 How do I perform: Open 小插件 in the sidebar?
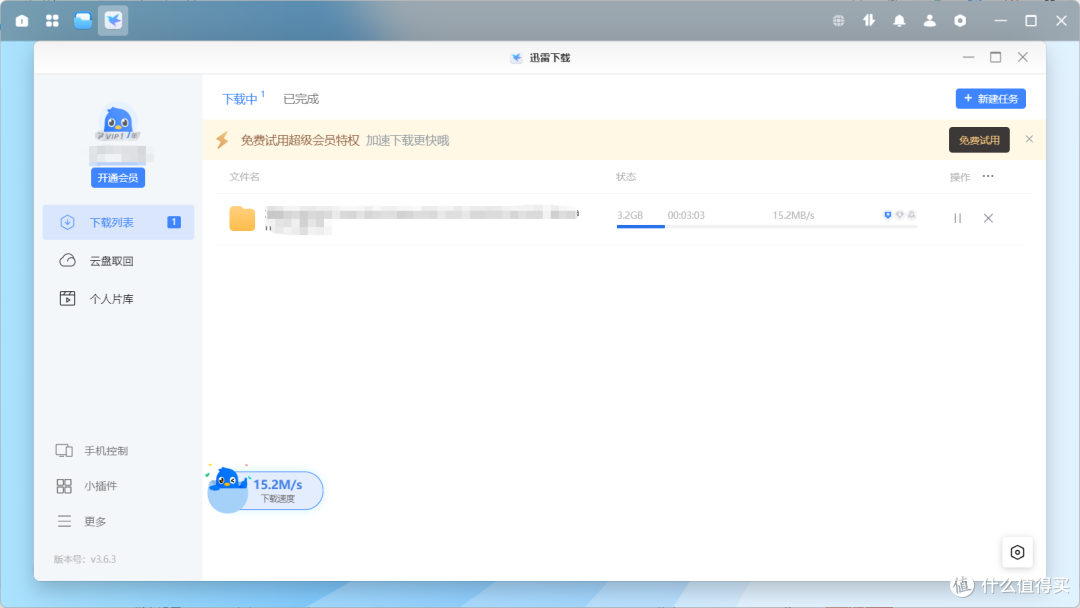(x=87, y=486)
